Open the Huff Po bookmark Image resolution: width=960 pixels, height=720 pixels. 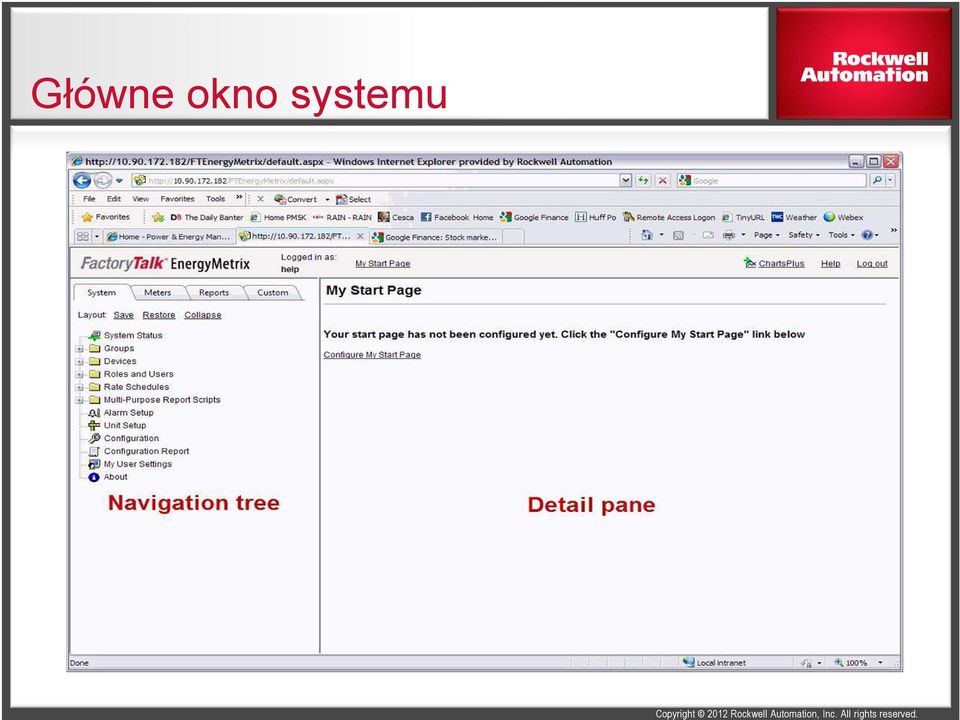(596, 217)
